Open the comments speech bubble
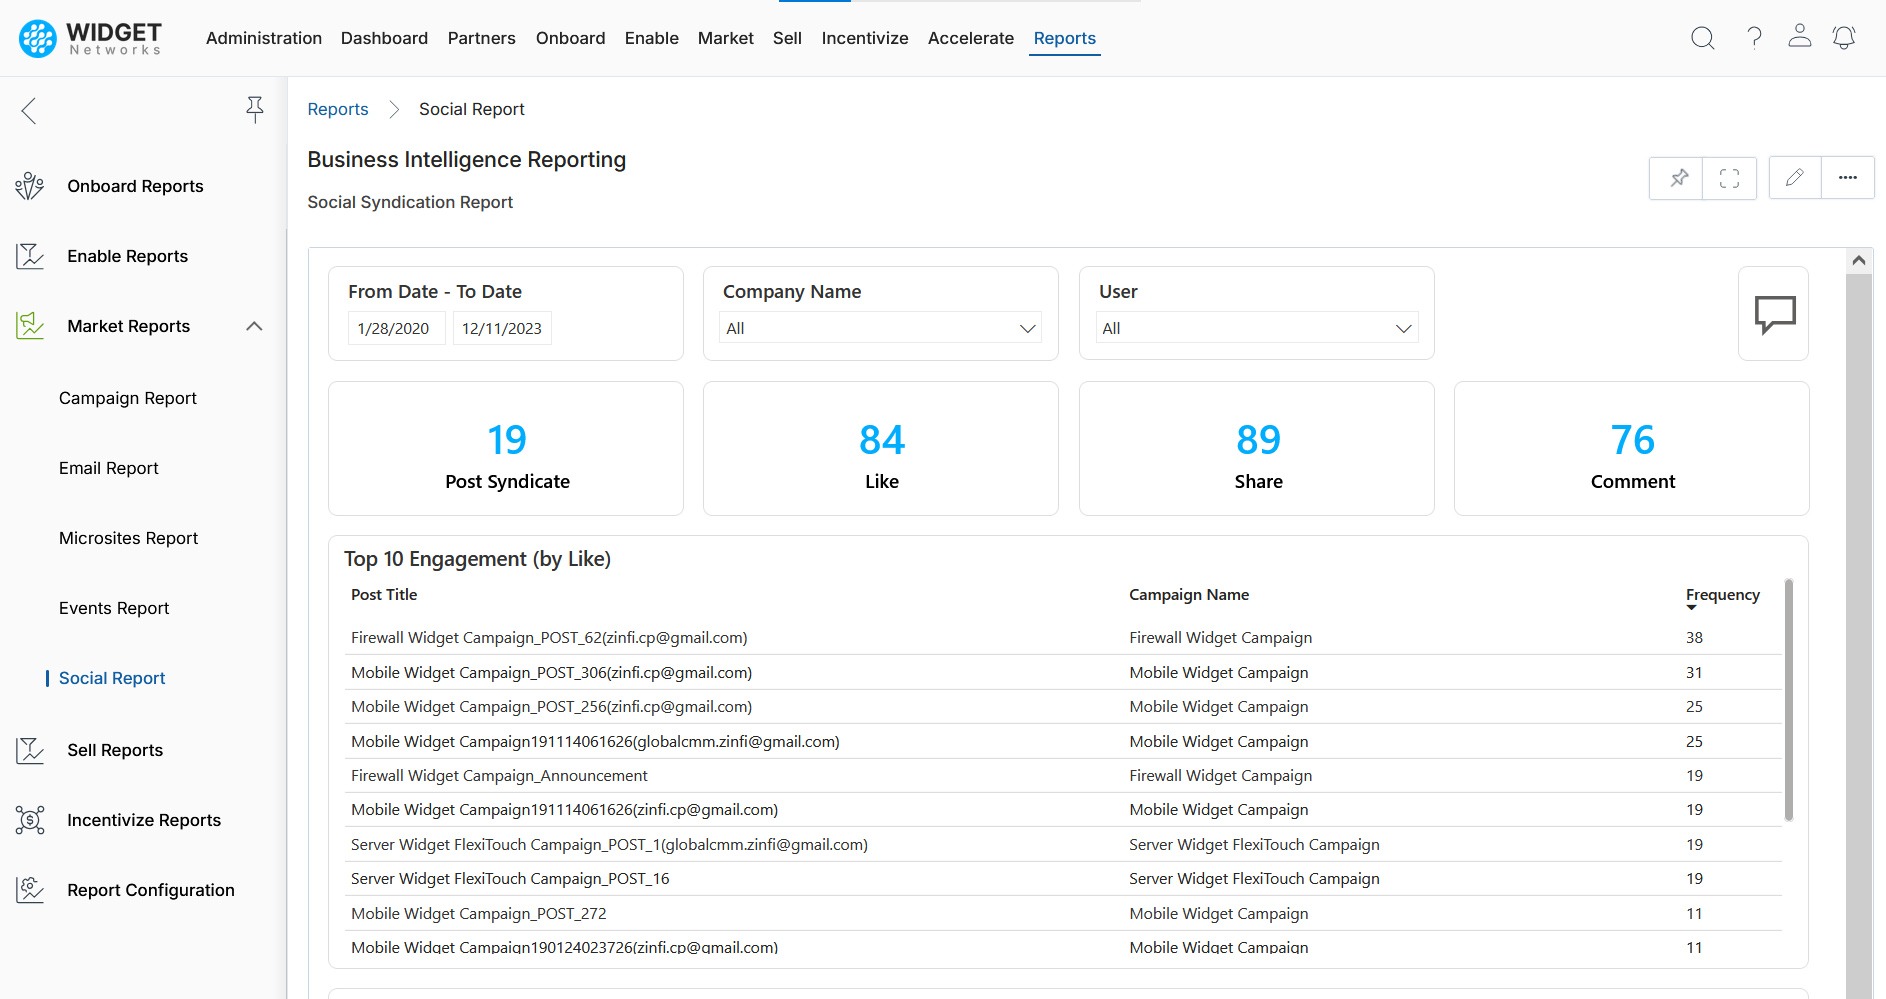The height and width of the screenshot is (999, 1886). click(x=1774, y=314)
